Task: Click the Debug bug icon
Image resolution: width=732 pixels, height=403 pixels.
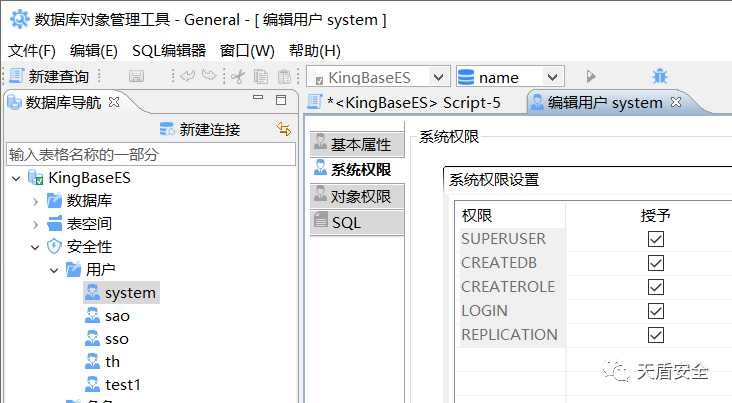Action: [660, 77]
